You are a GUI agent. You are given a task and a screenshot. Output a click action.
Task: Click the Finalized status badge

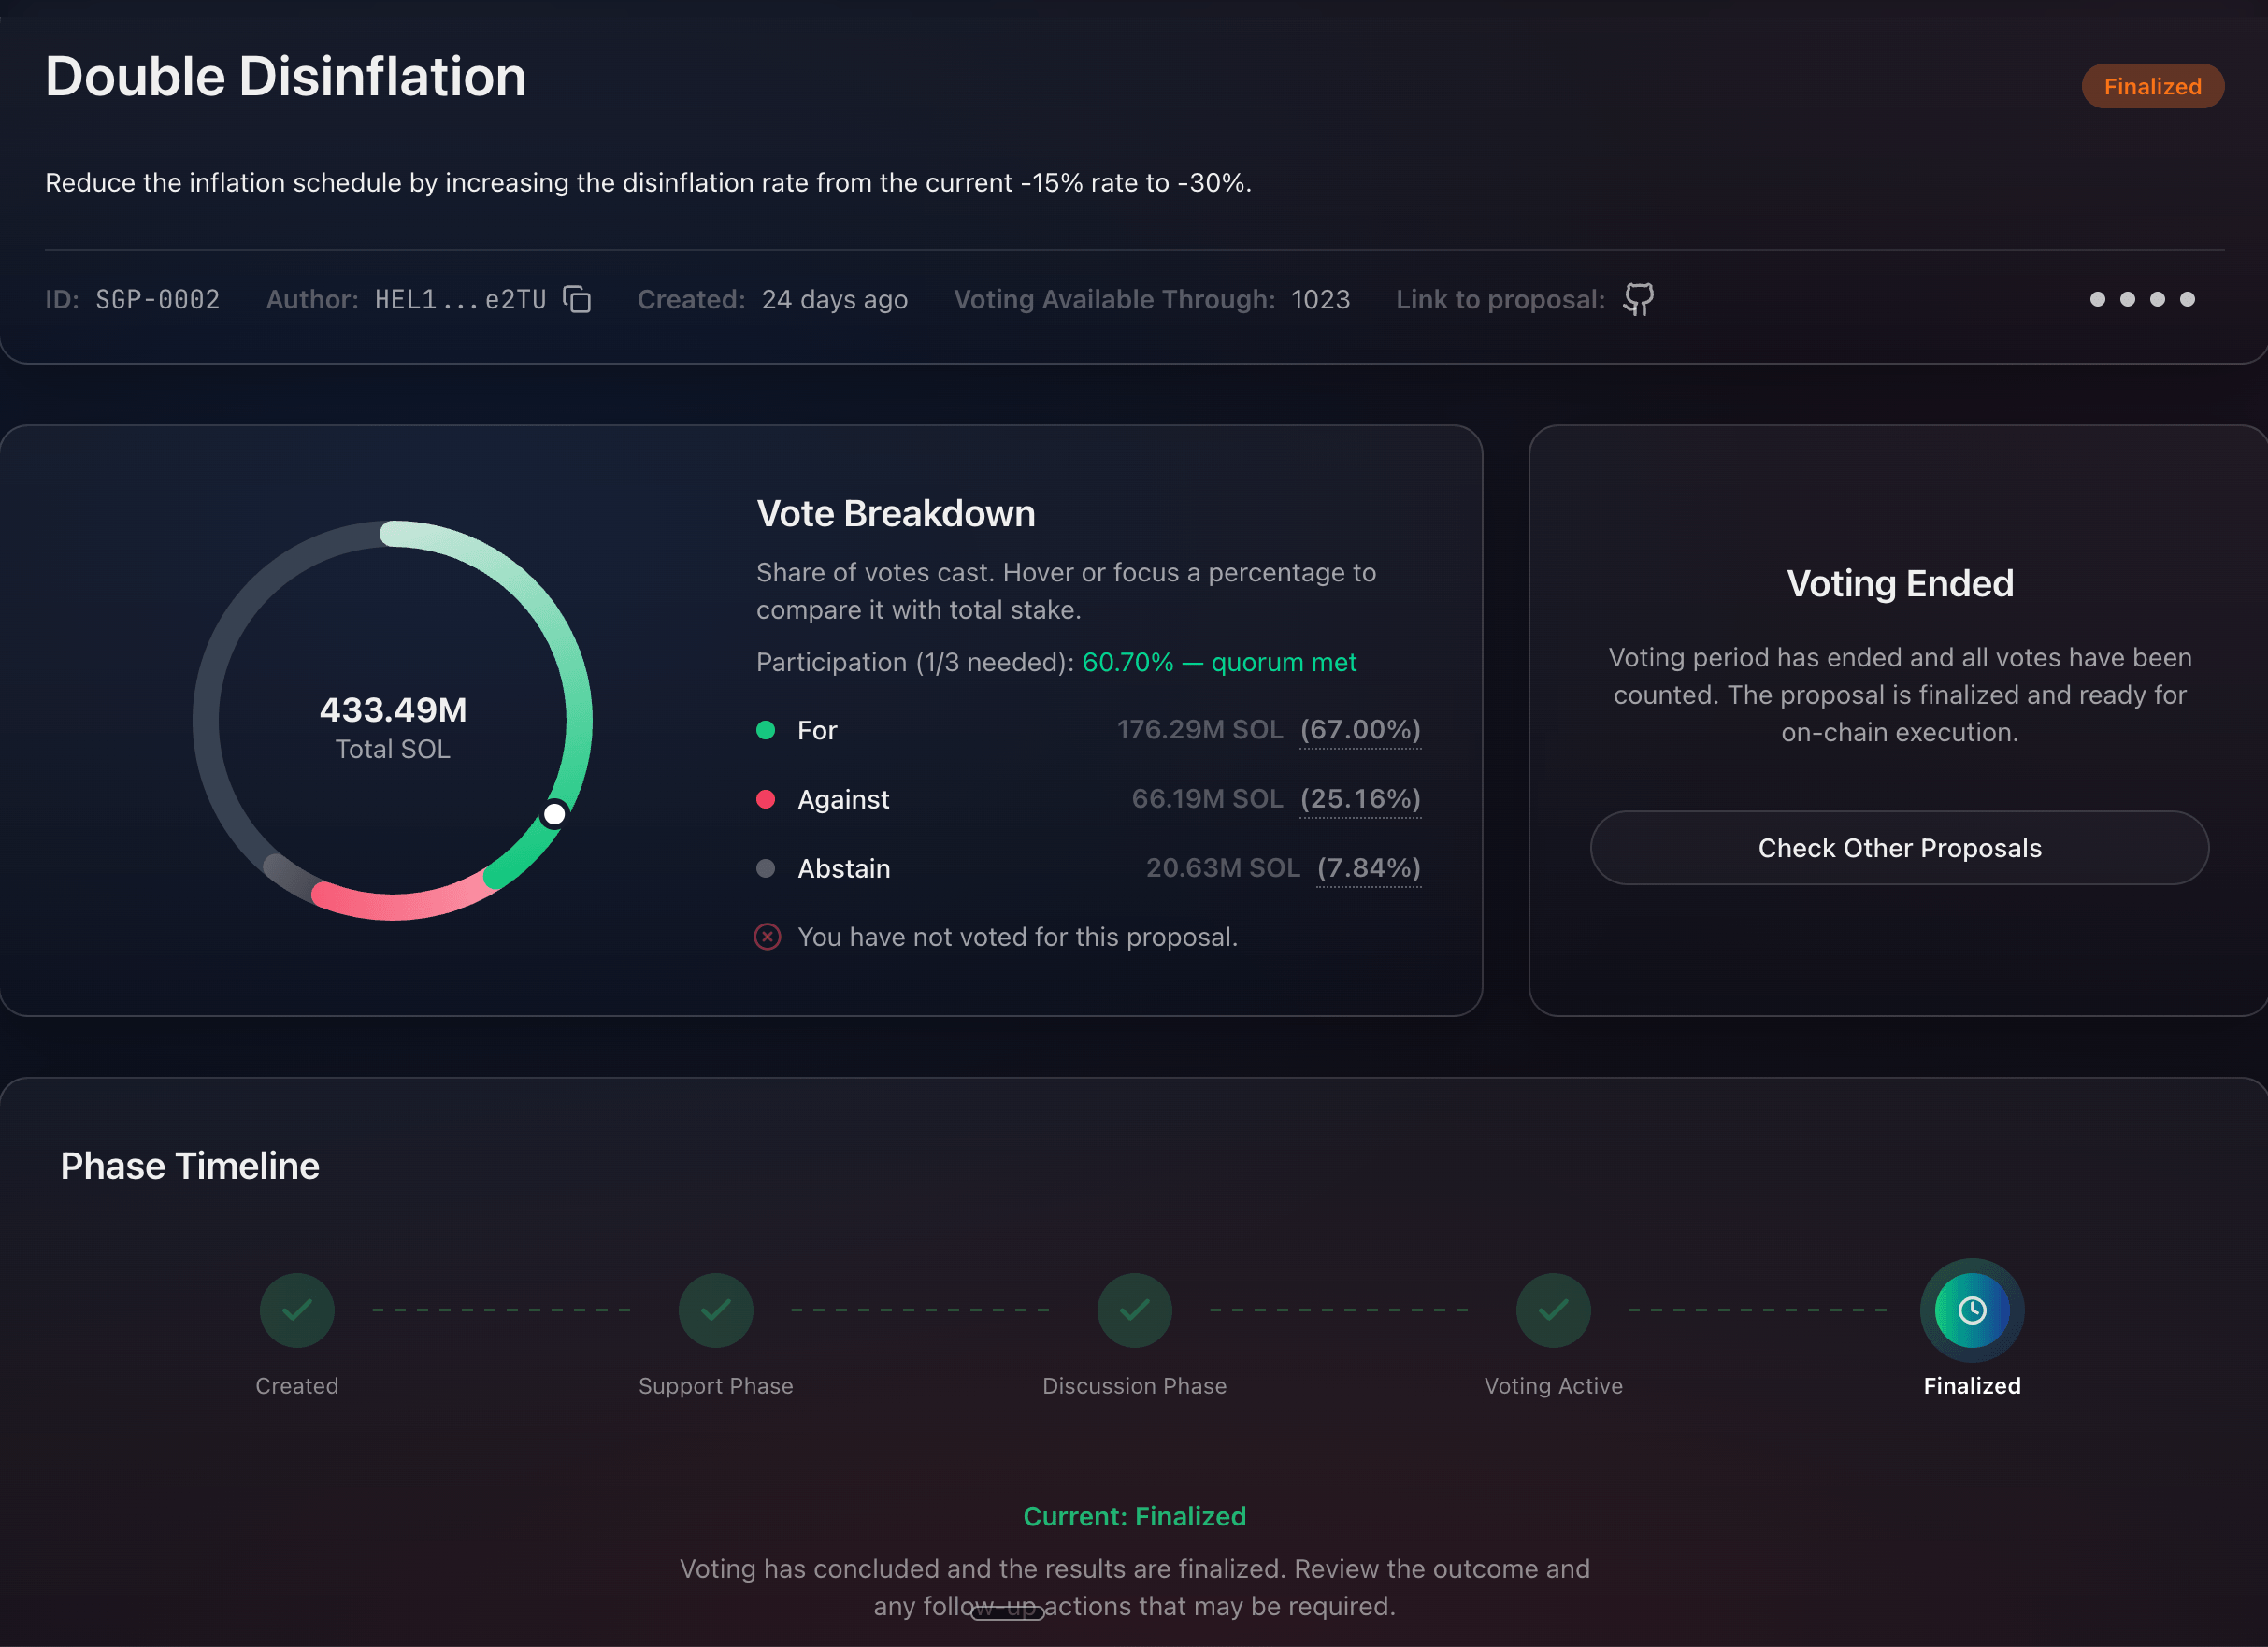(2152, 86)
